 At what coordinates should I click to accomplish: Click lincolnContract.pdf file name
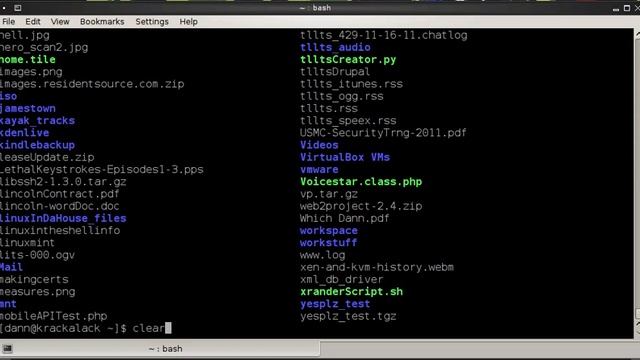pyautogui.click(x=60, y=194)
